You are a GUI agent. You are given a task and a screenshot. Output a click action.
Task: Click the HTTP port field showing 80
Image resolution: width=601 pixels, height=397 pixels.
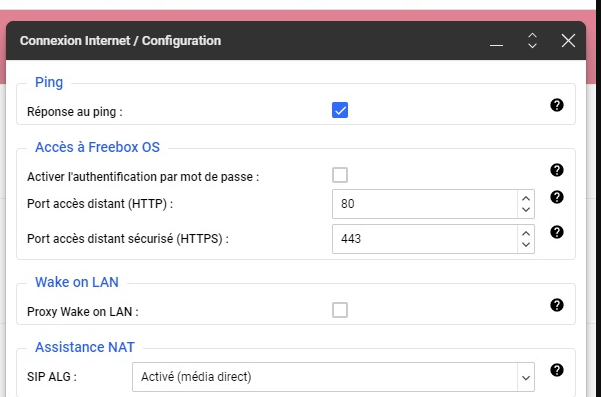(425, 204)
